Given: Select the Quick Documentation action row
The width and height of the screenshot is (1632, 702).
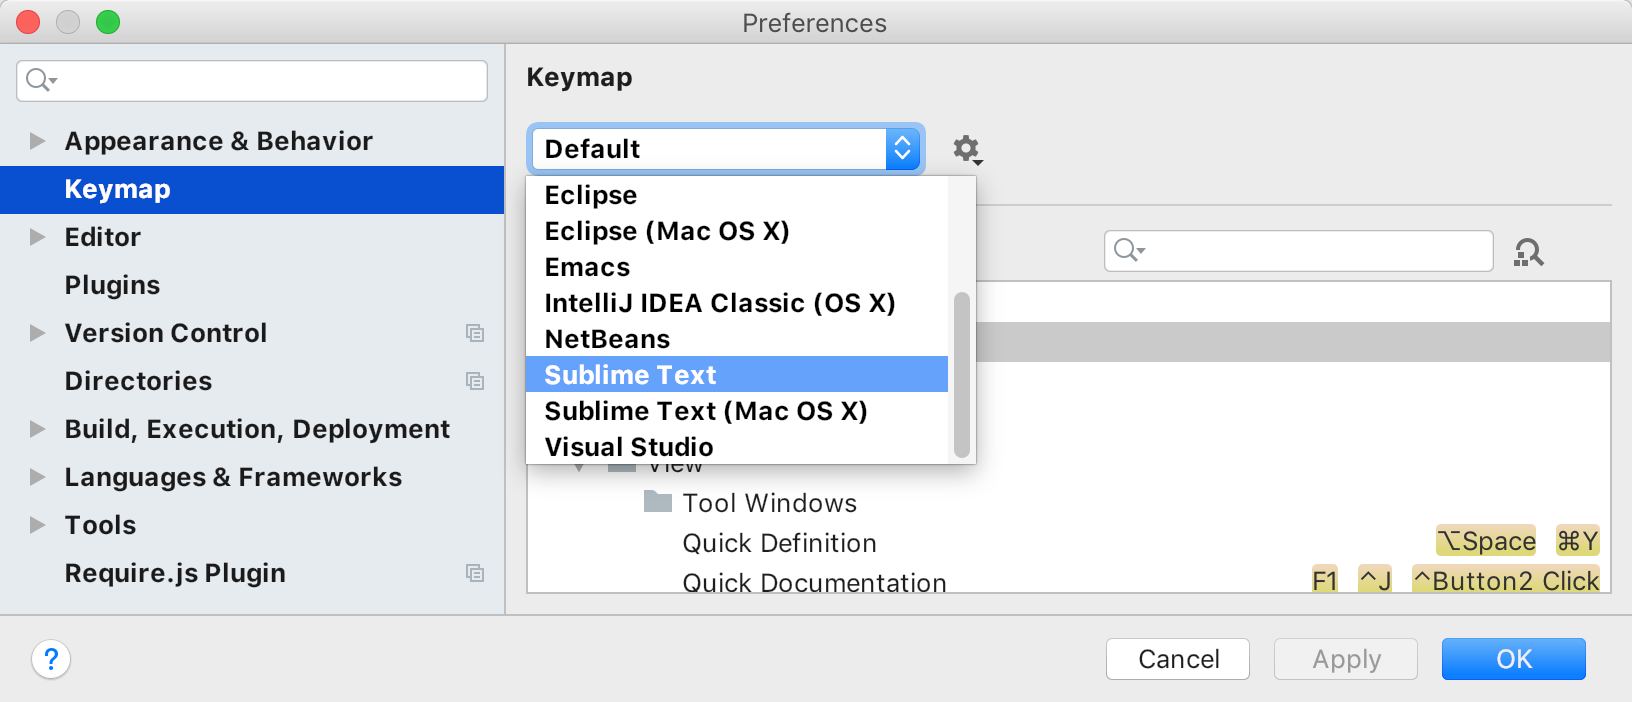Looking at the screenshot, I should click(x=1069, y=580).
